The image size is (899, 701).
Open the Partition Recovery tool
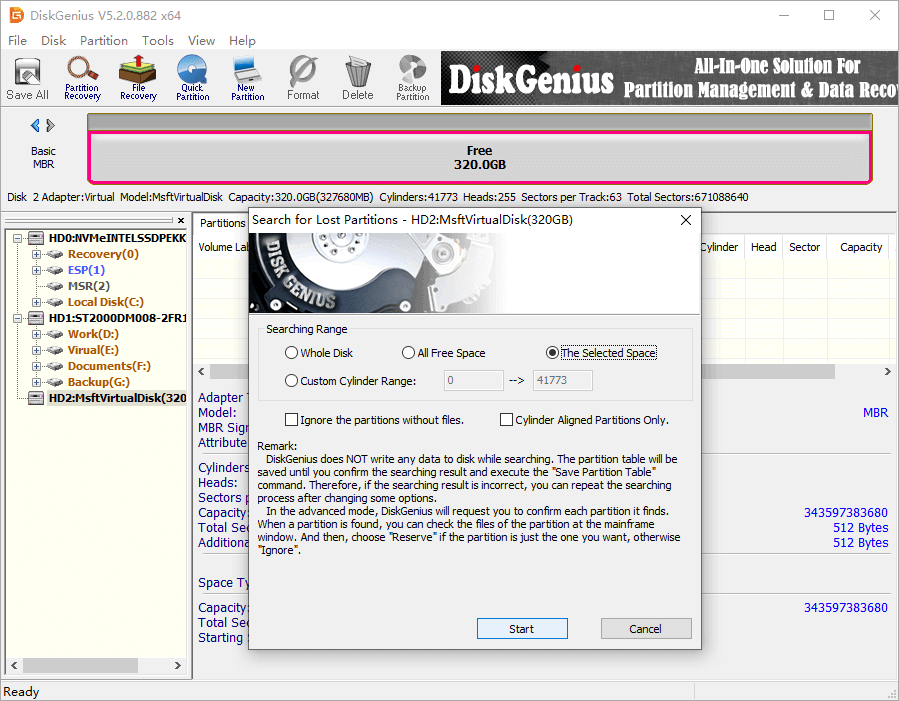(x=82, y=78)
